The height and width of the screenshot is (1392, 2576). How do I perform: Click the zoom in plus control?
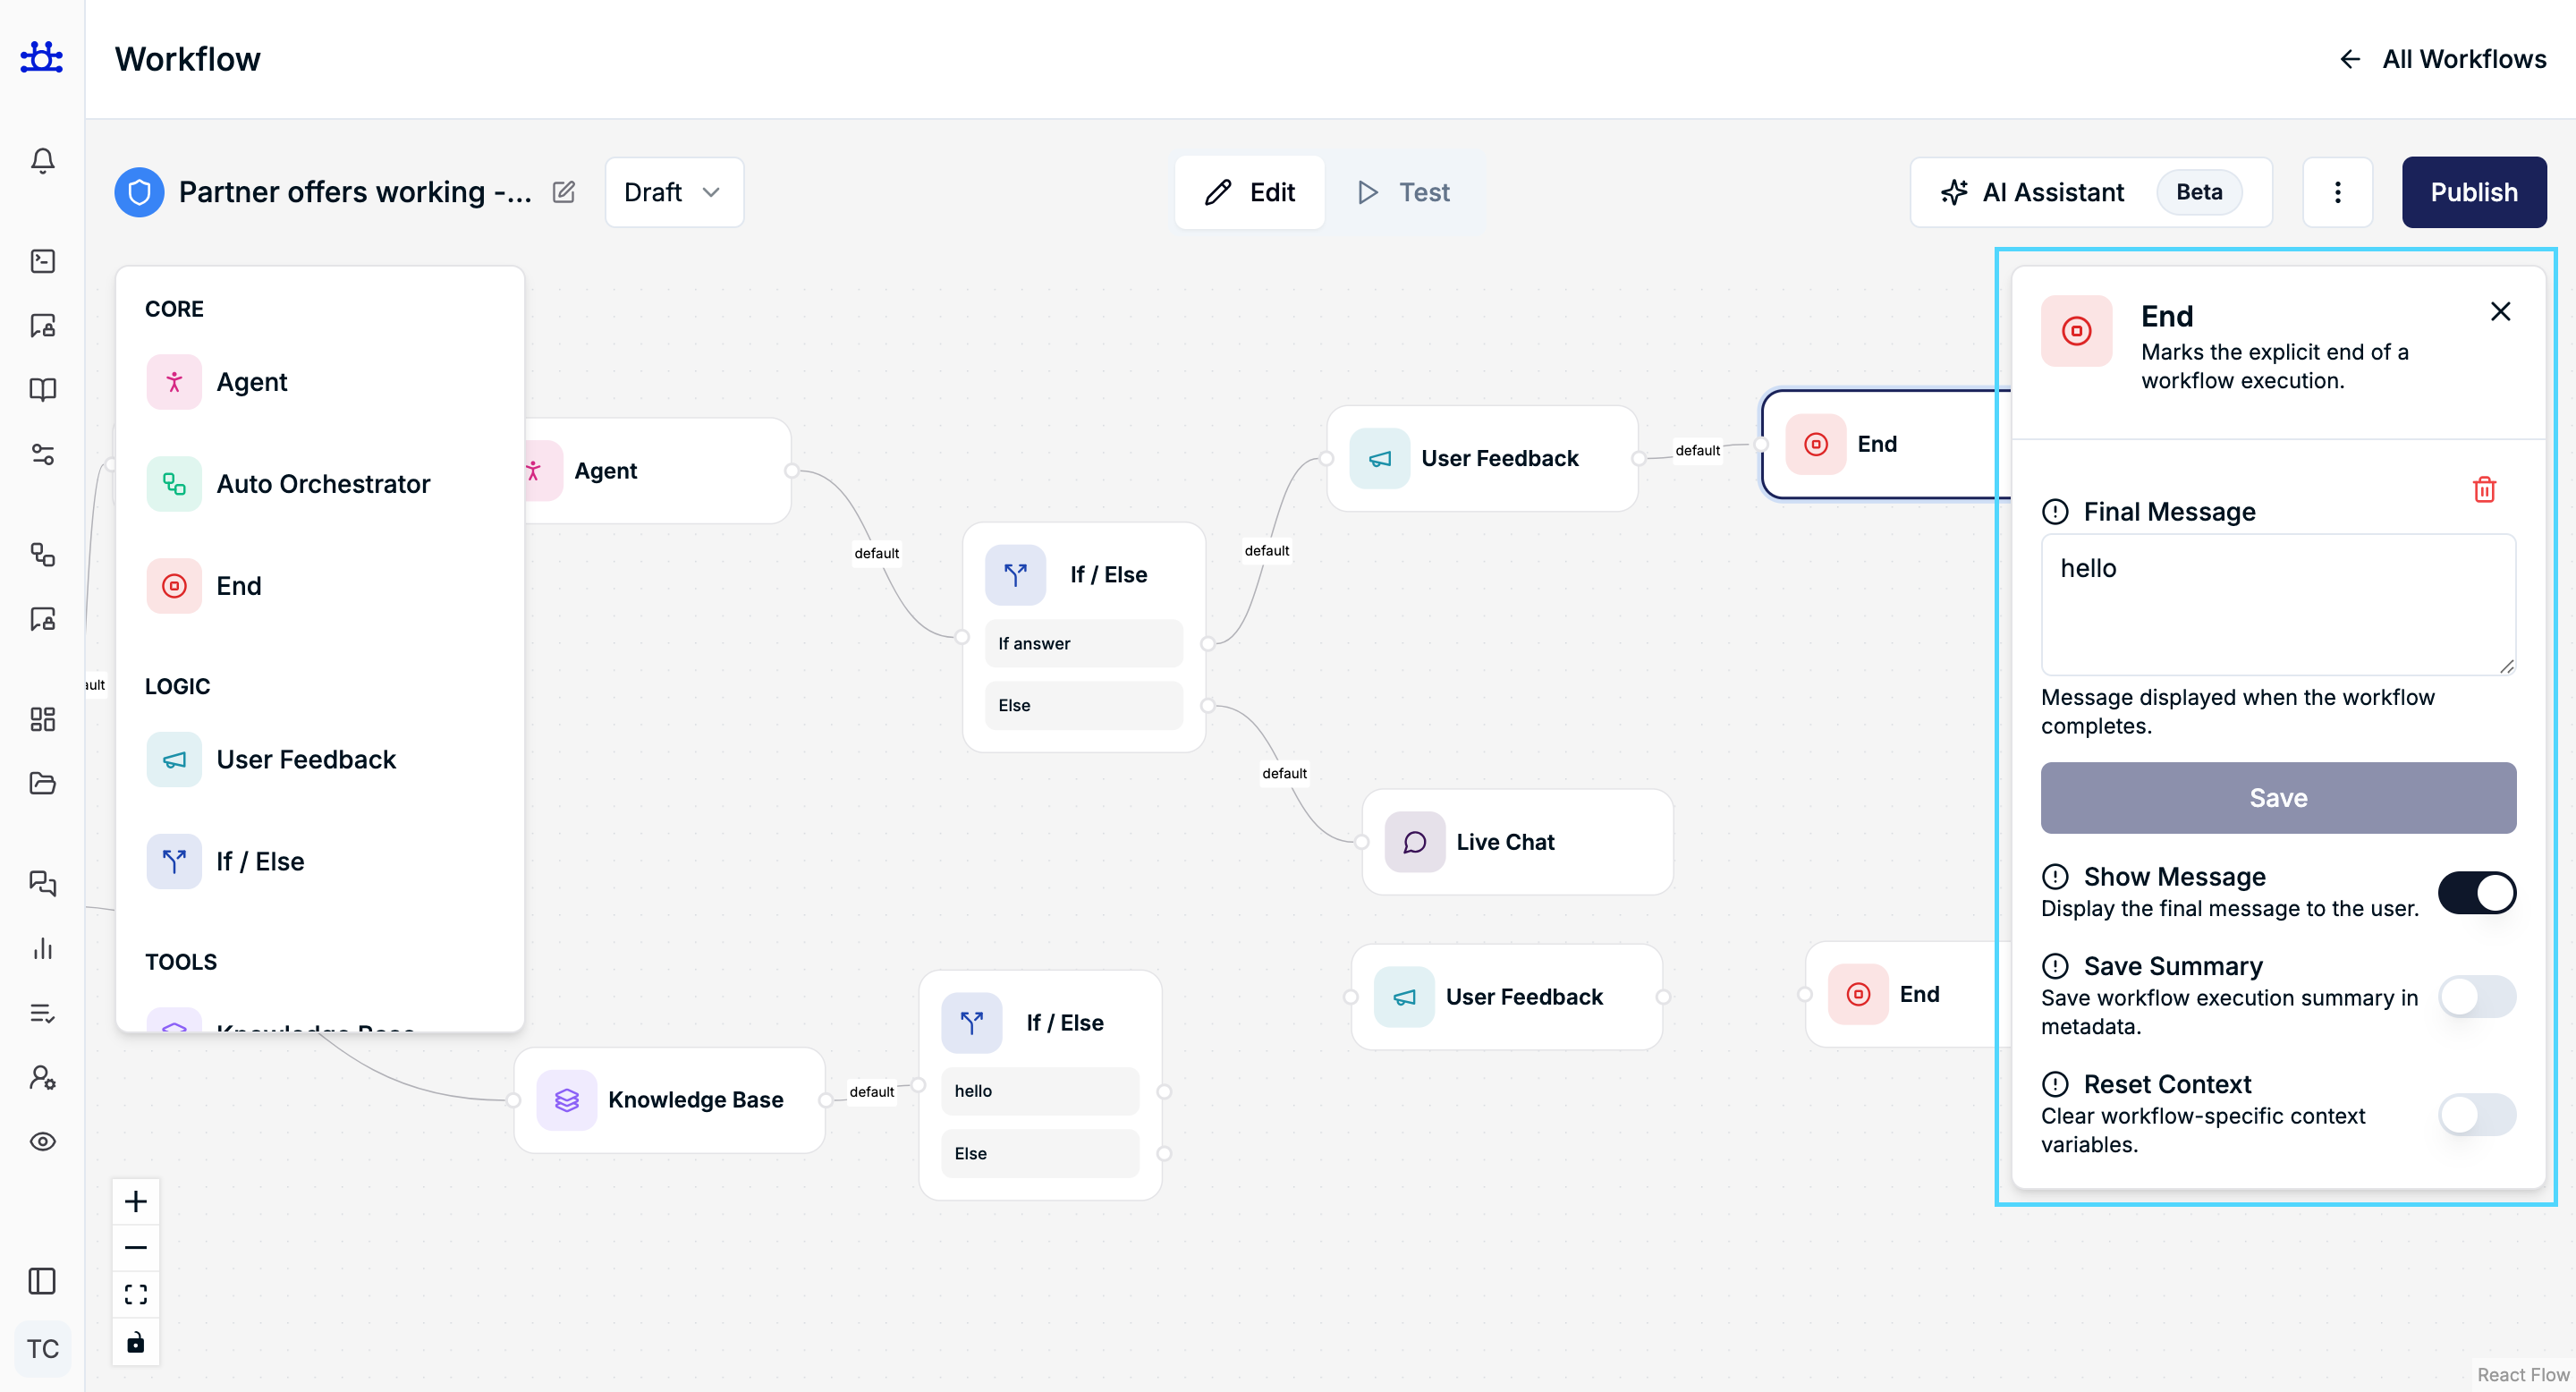136,1201
